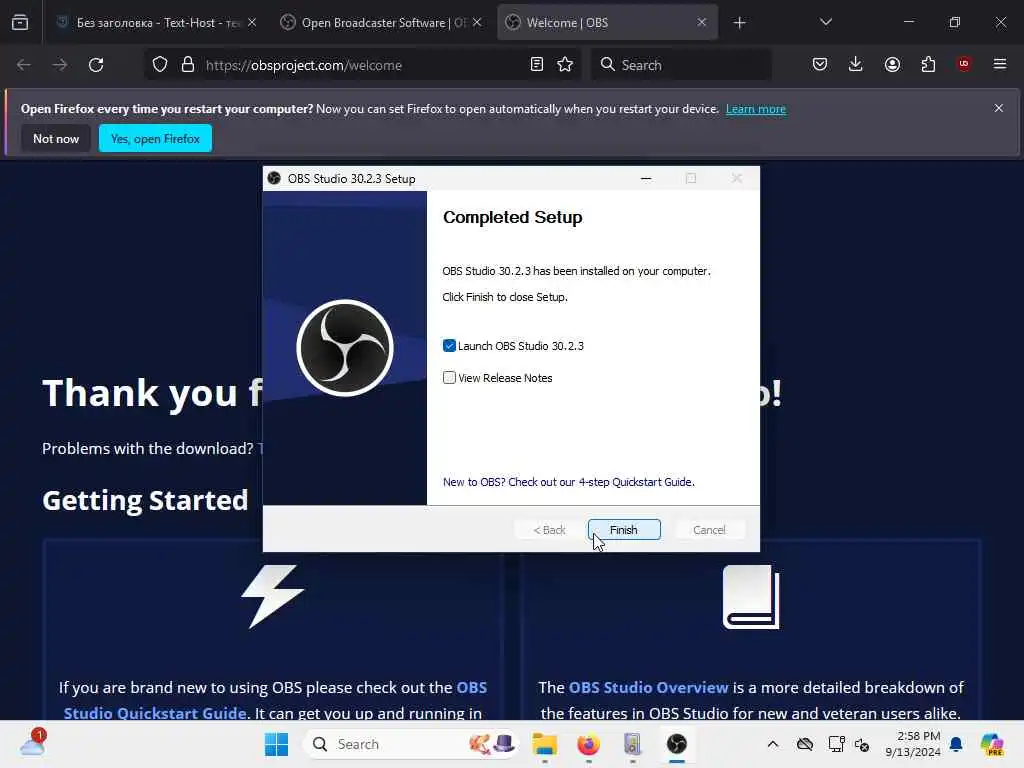Expand the list all tabs dropdown

[x=826, y=22]
